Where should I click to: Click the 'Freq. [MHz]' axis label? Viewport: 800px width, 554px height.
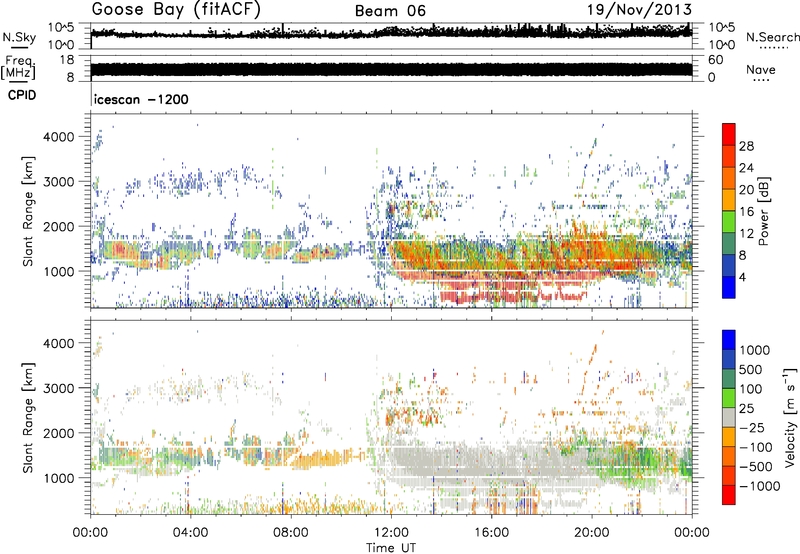click(x=18, y=68)
